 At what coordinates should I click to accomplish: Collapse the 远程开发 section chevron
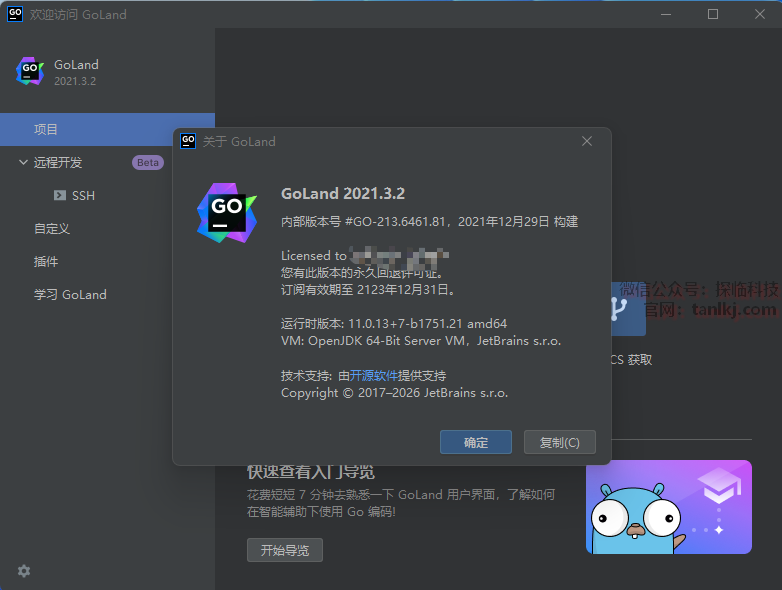click(23, 162)
